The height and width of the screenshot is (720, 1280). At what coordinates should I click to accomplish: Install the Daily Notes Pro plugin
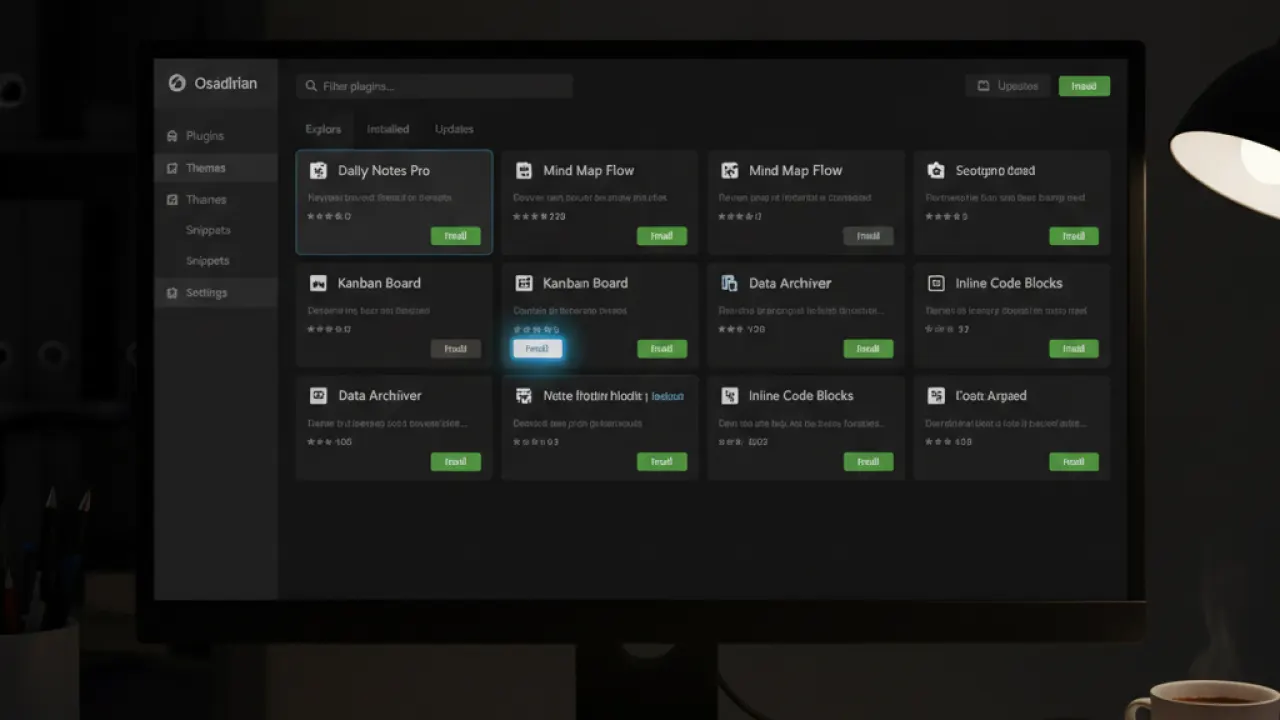pyautogui.click(x=456, y=236)
